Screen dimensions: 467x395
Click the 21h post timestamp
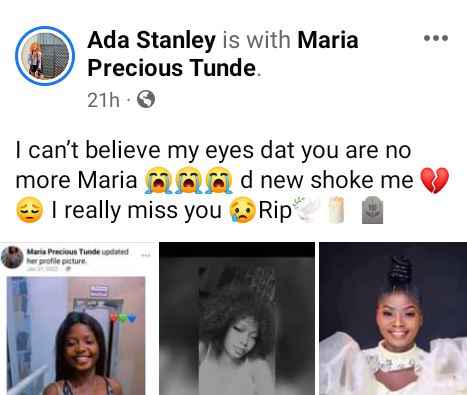pyautogui.click(x=103, y=100)
